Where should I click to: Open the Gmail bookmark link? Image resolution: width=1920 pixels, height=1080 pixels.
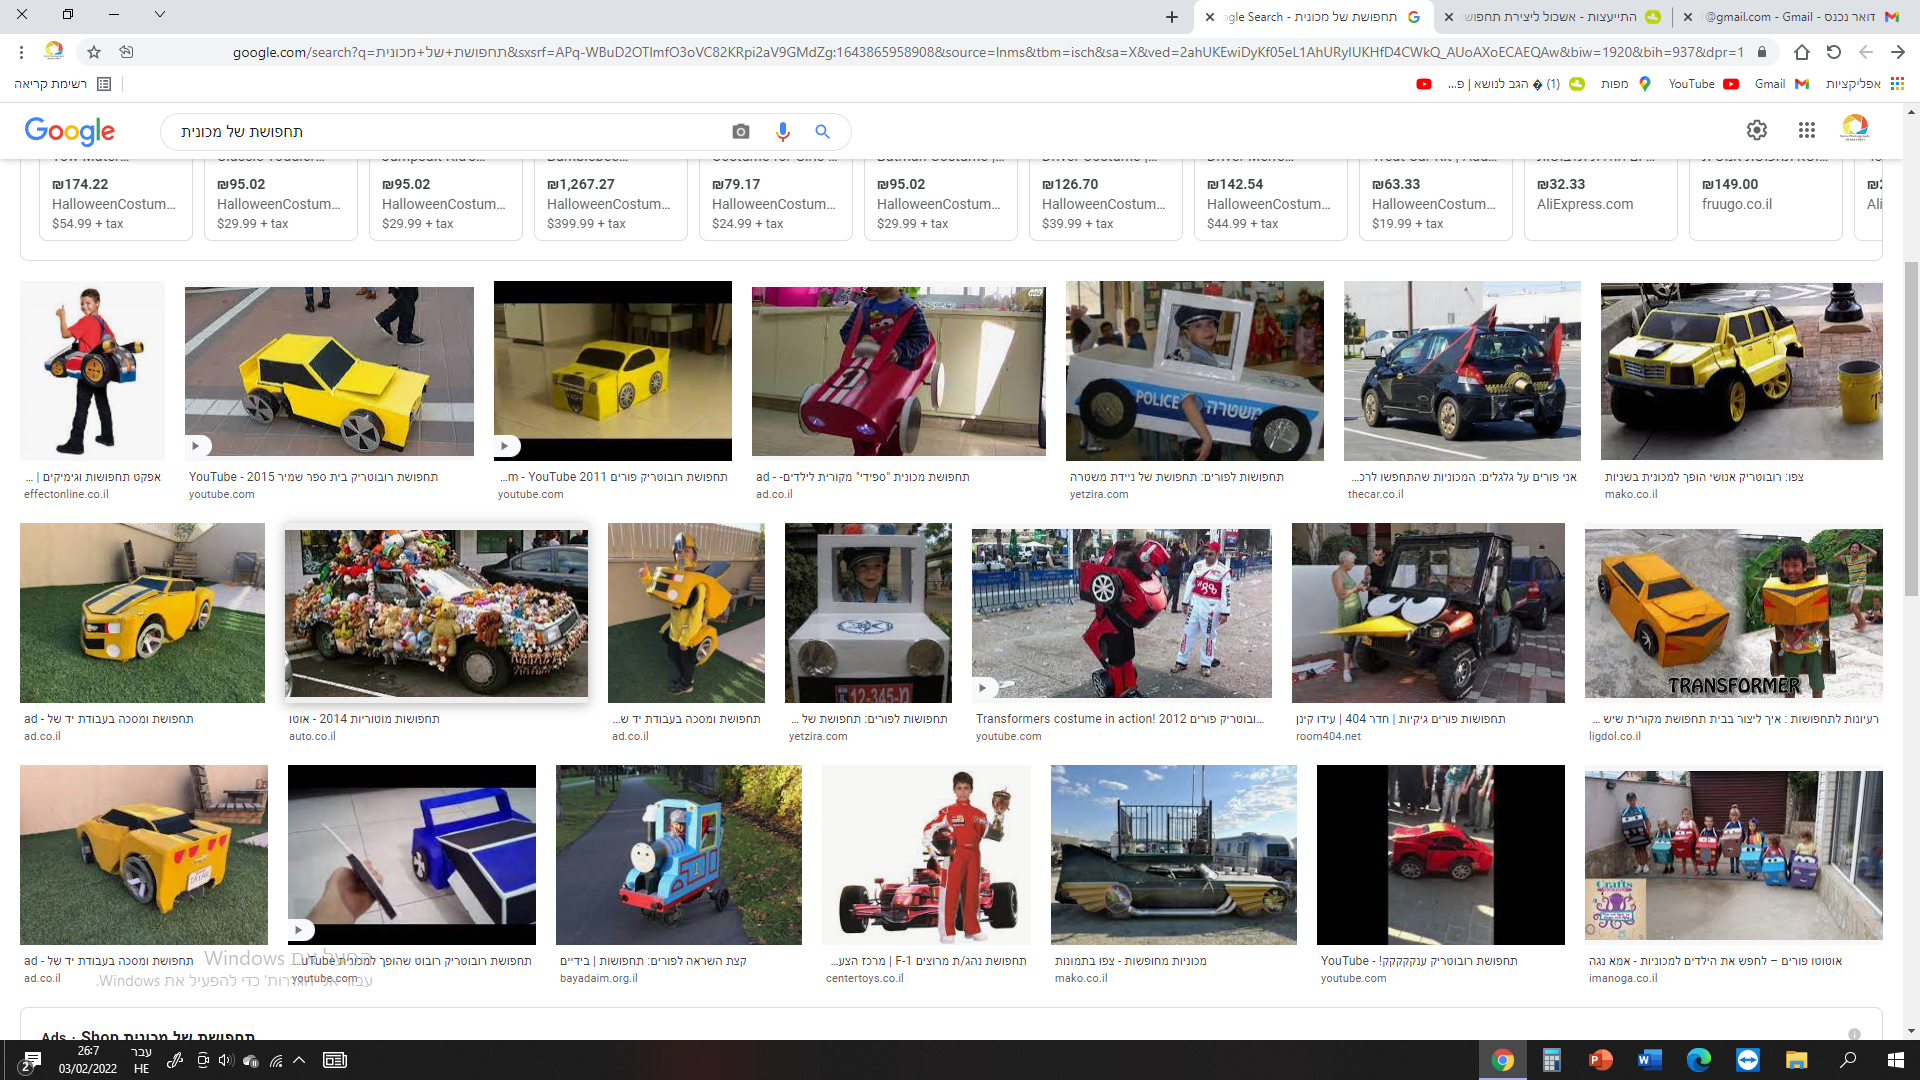(1780, 84)
